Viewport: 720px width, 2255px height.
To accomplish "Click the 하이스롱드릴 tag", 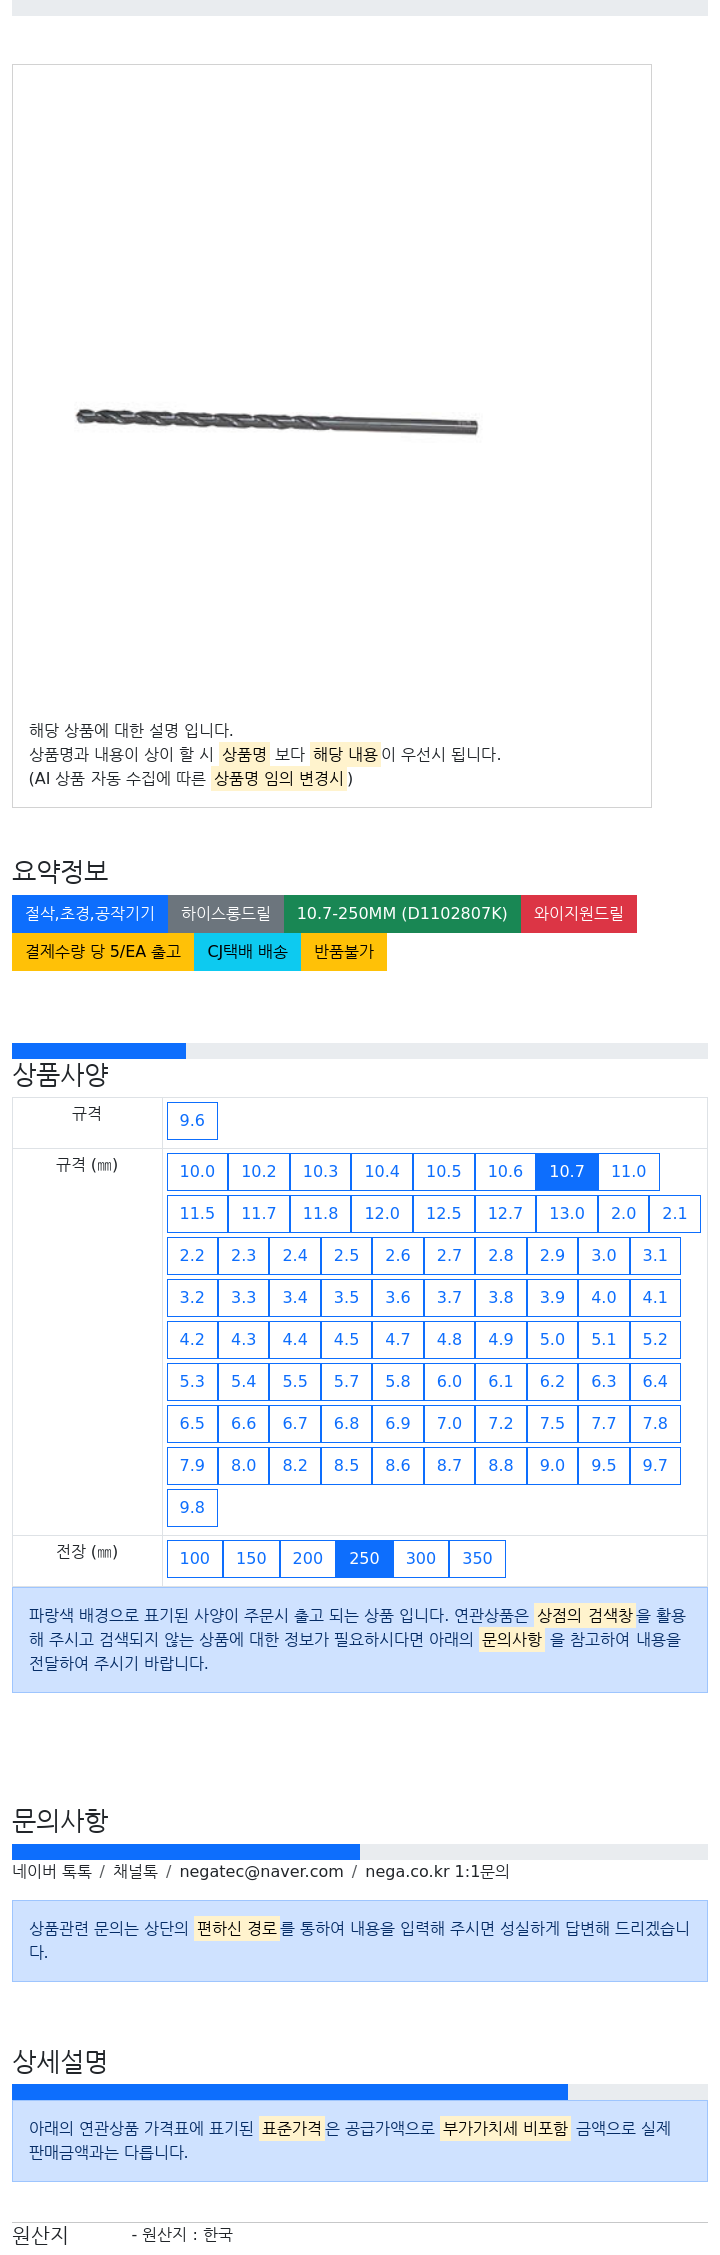I will (226, 913).
